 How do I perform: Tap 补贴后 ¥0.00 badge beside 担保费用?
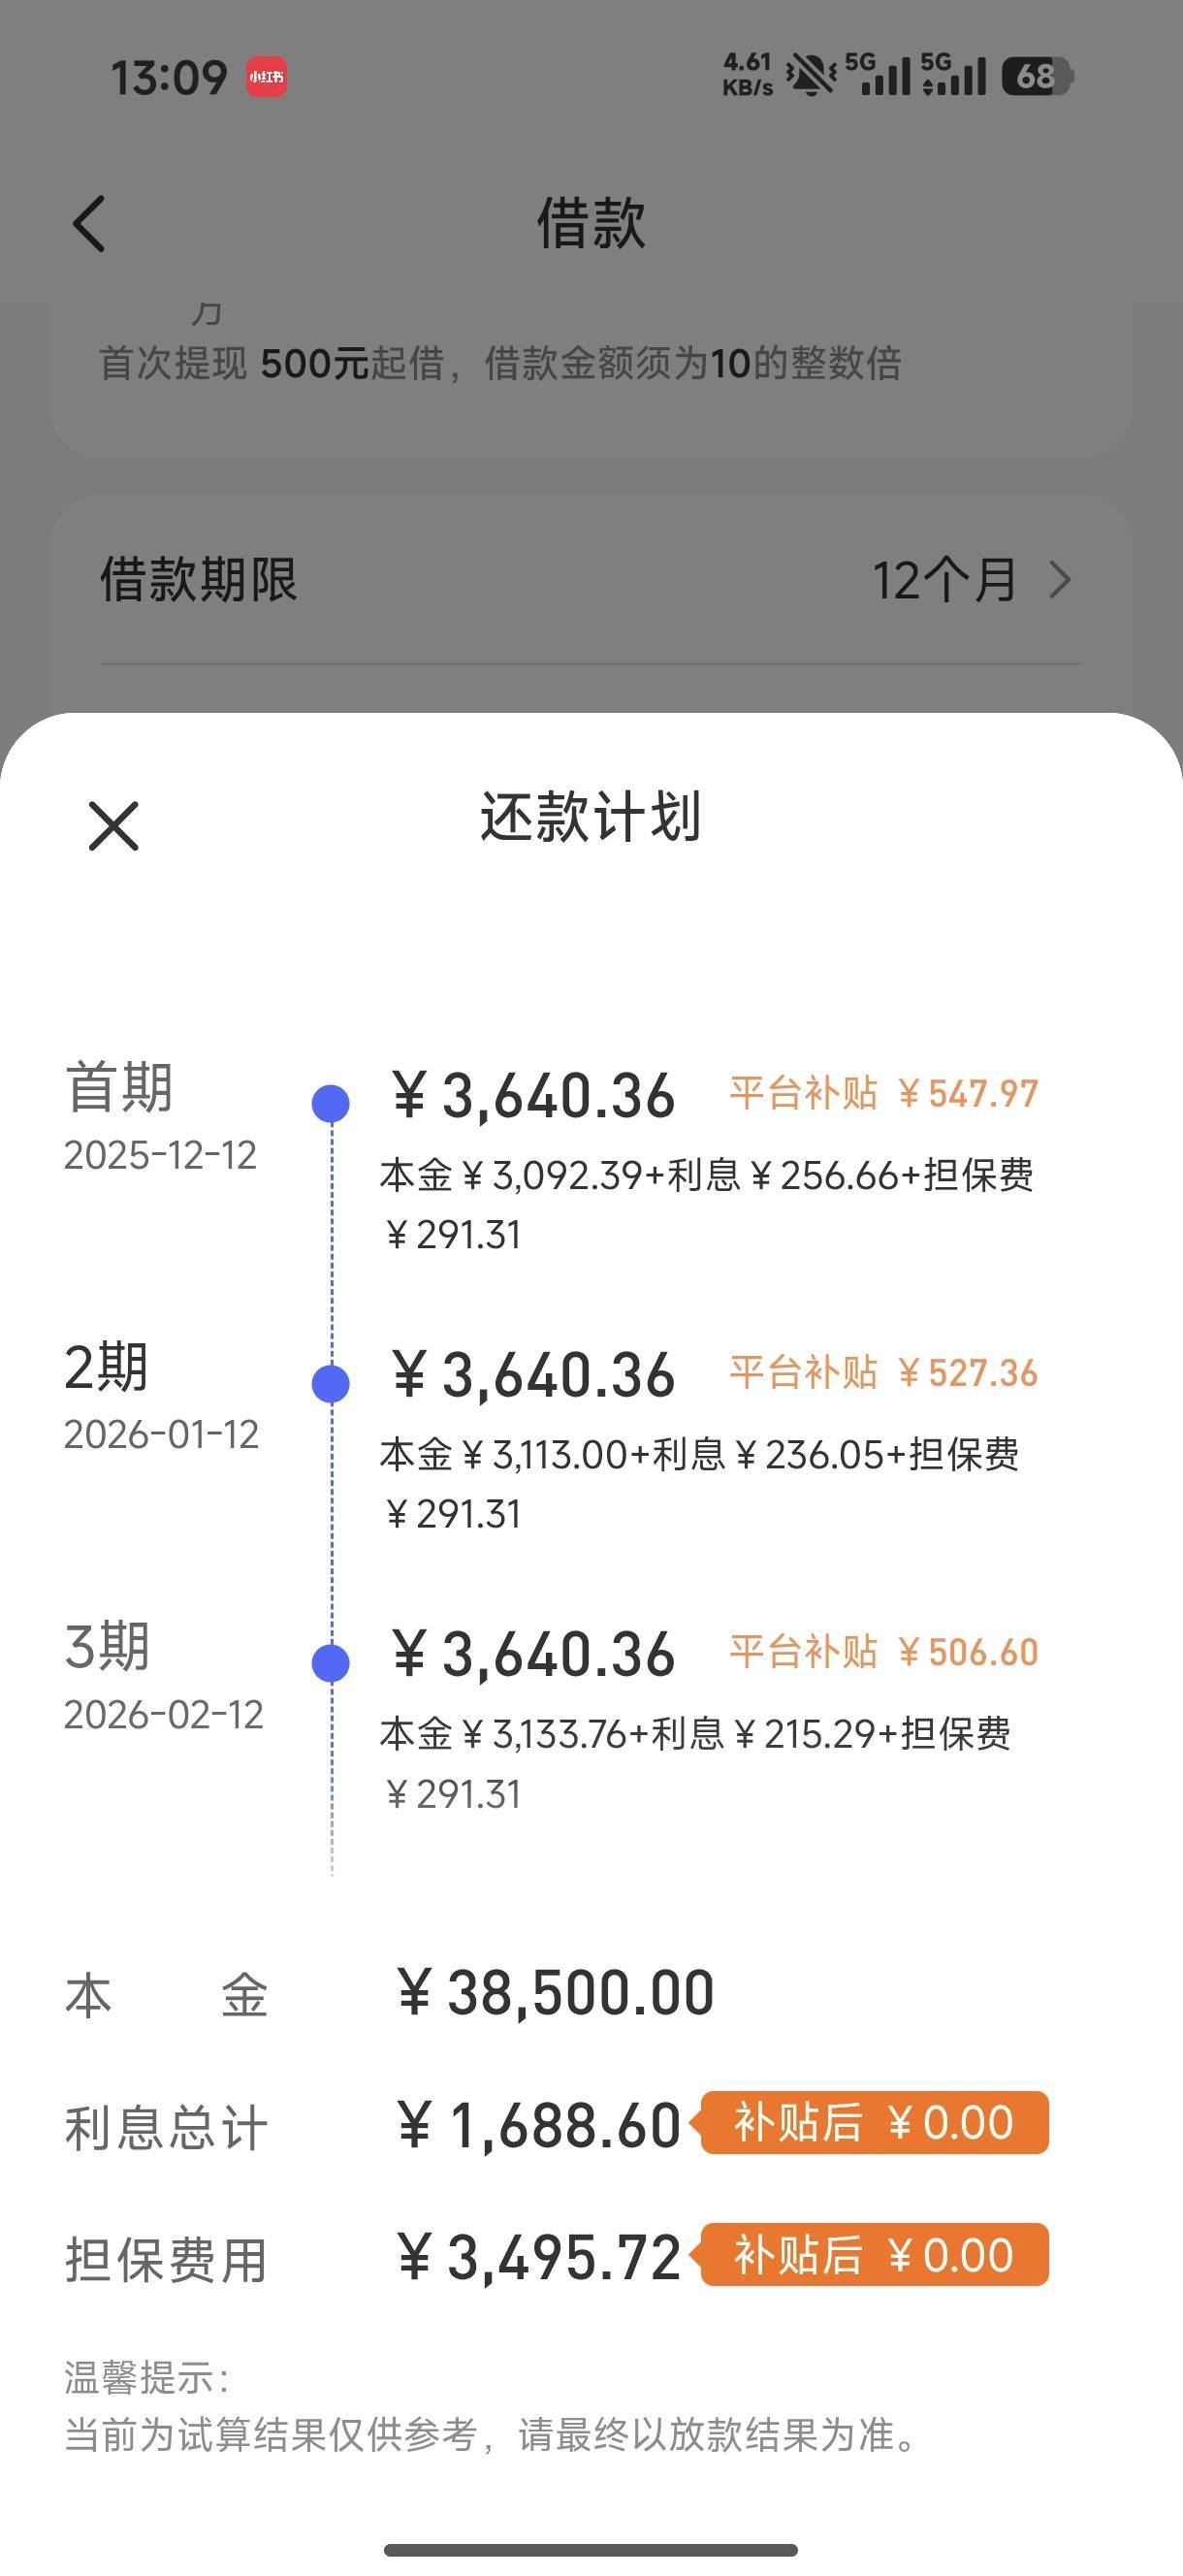coord(873,2255)
